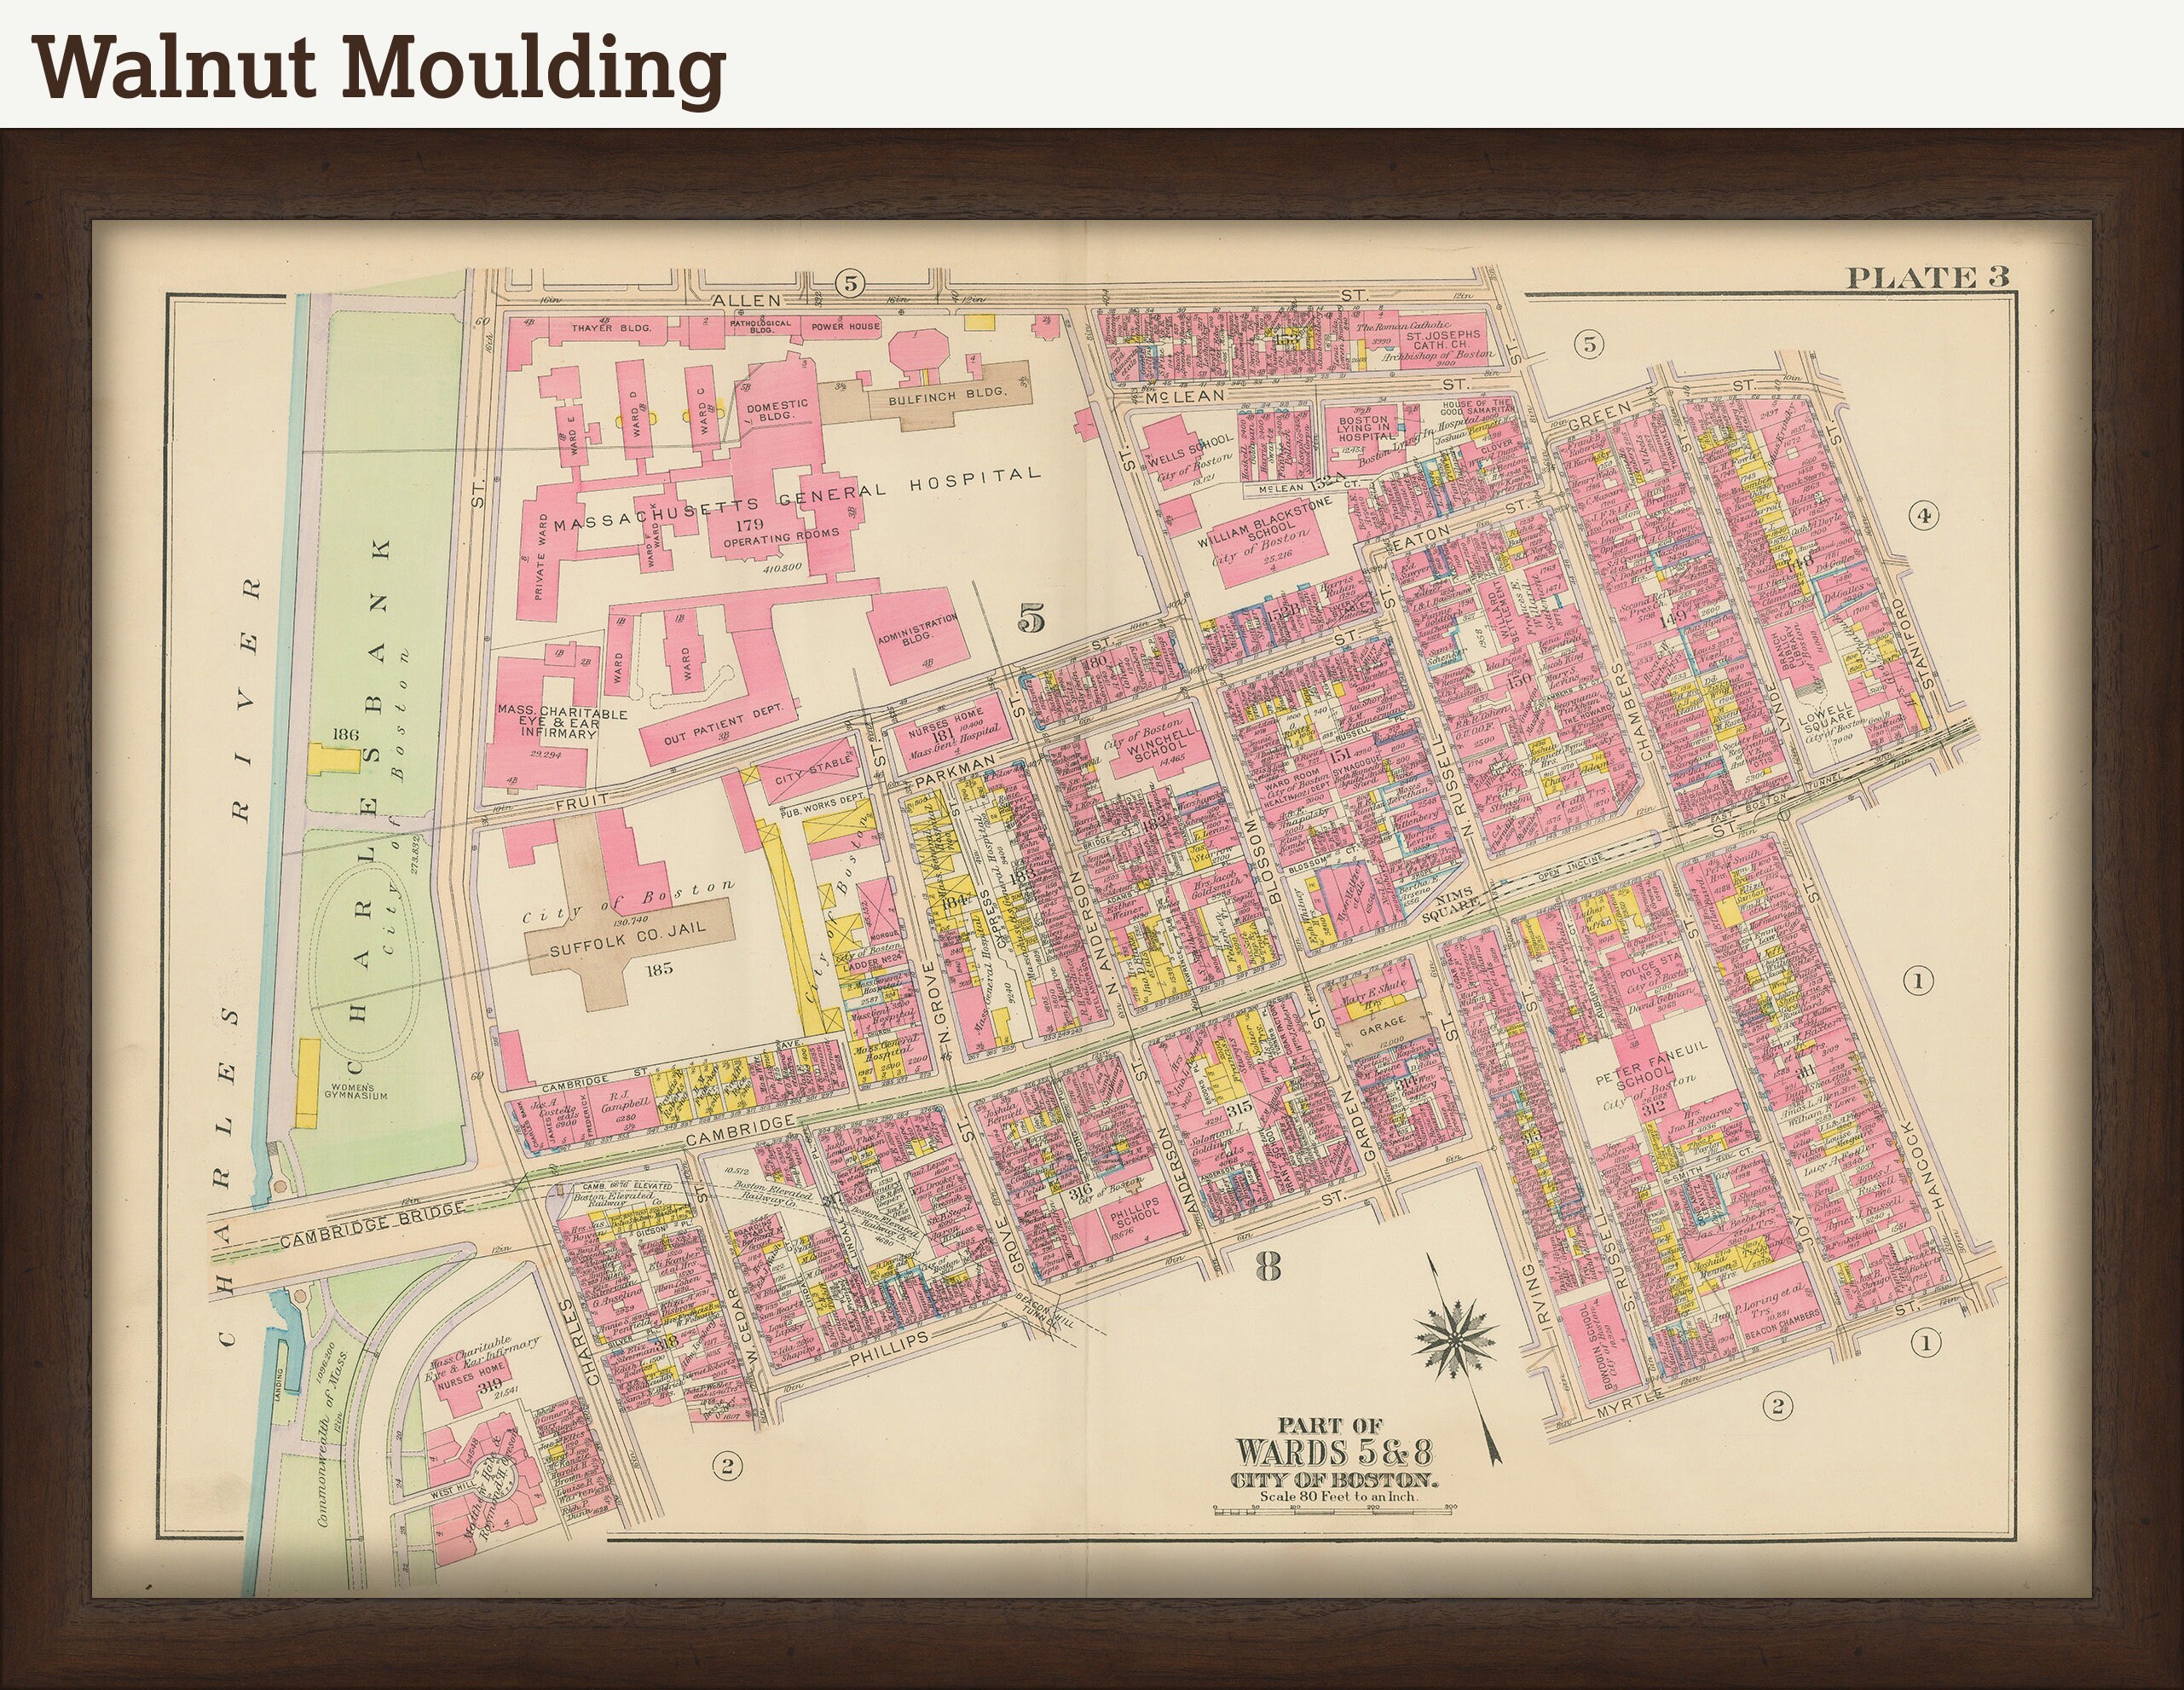Image resolution: width=2184 pixels, height=1690 pixels.
Task: Select the Massachusetts General Hospital label
Action: pos(797,497)
